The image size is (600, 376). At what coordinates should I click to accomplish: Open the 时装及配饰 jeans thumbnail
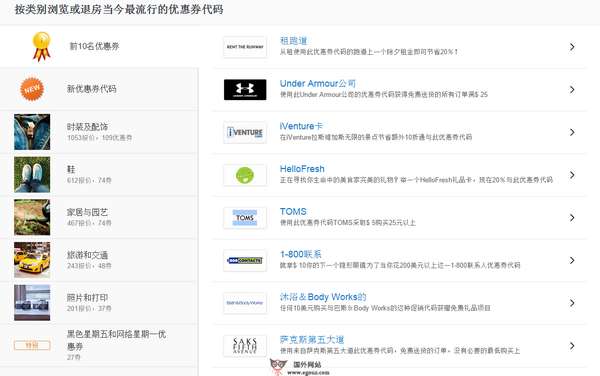click(x=32, y=132)
